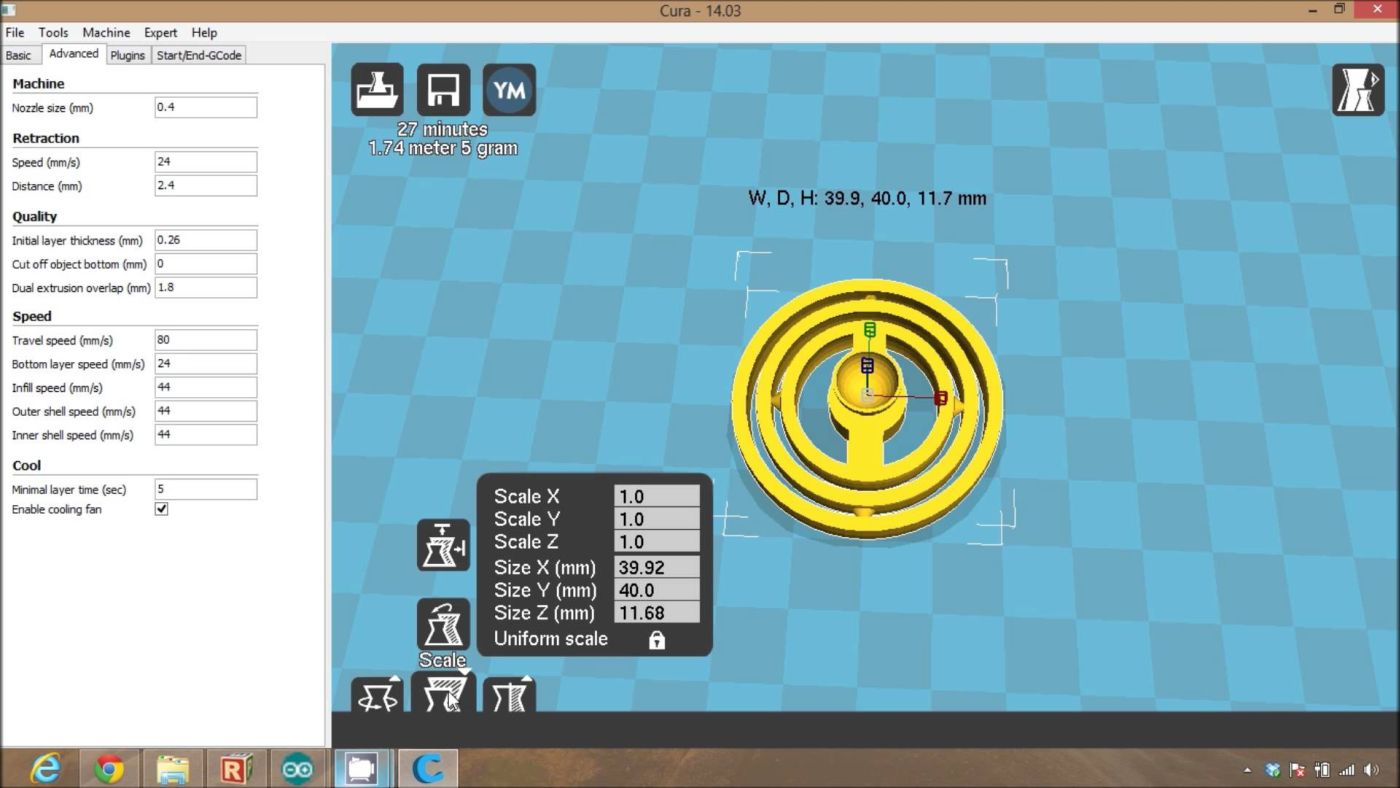Click the '1.74 meter 5 gram' text
This screenshot has height=788, width=1400.
click(442, 148)
